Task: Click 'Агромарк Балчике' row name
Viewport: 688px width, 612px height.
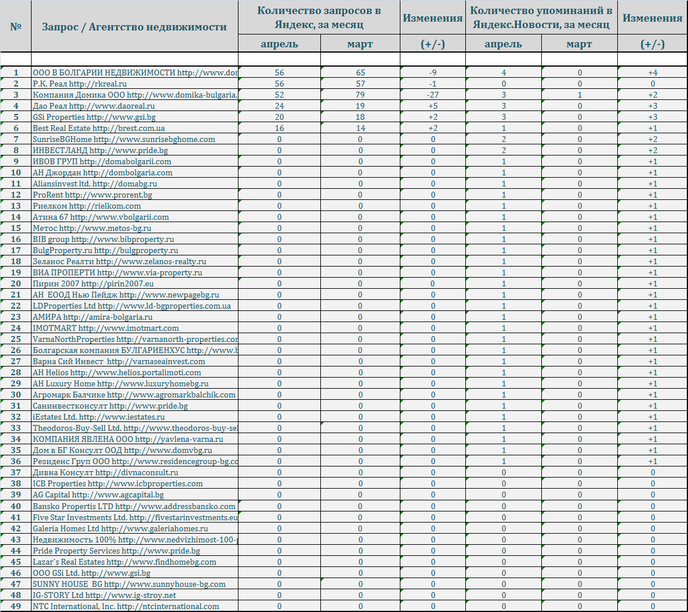Action: (135, 395)
